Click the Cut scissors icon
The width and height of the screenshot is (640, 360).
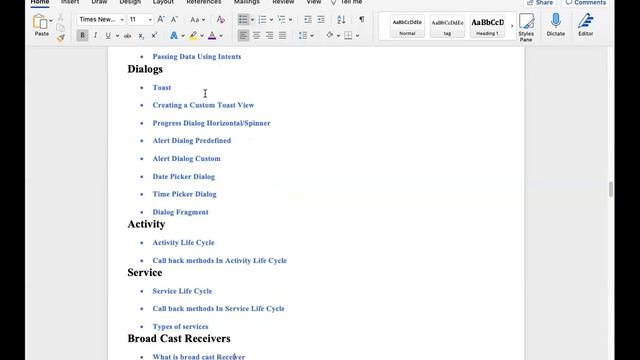click(x=60, y=17)
